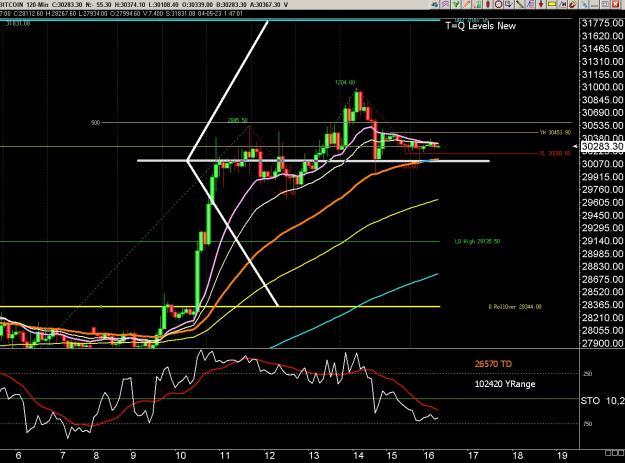625x463 pixels.
Task: Click the B:30283.30 bid value
Action: 231,5
